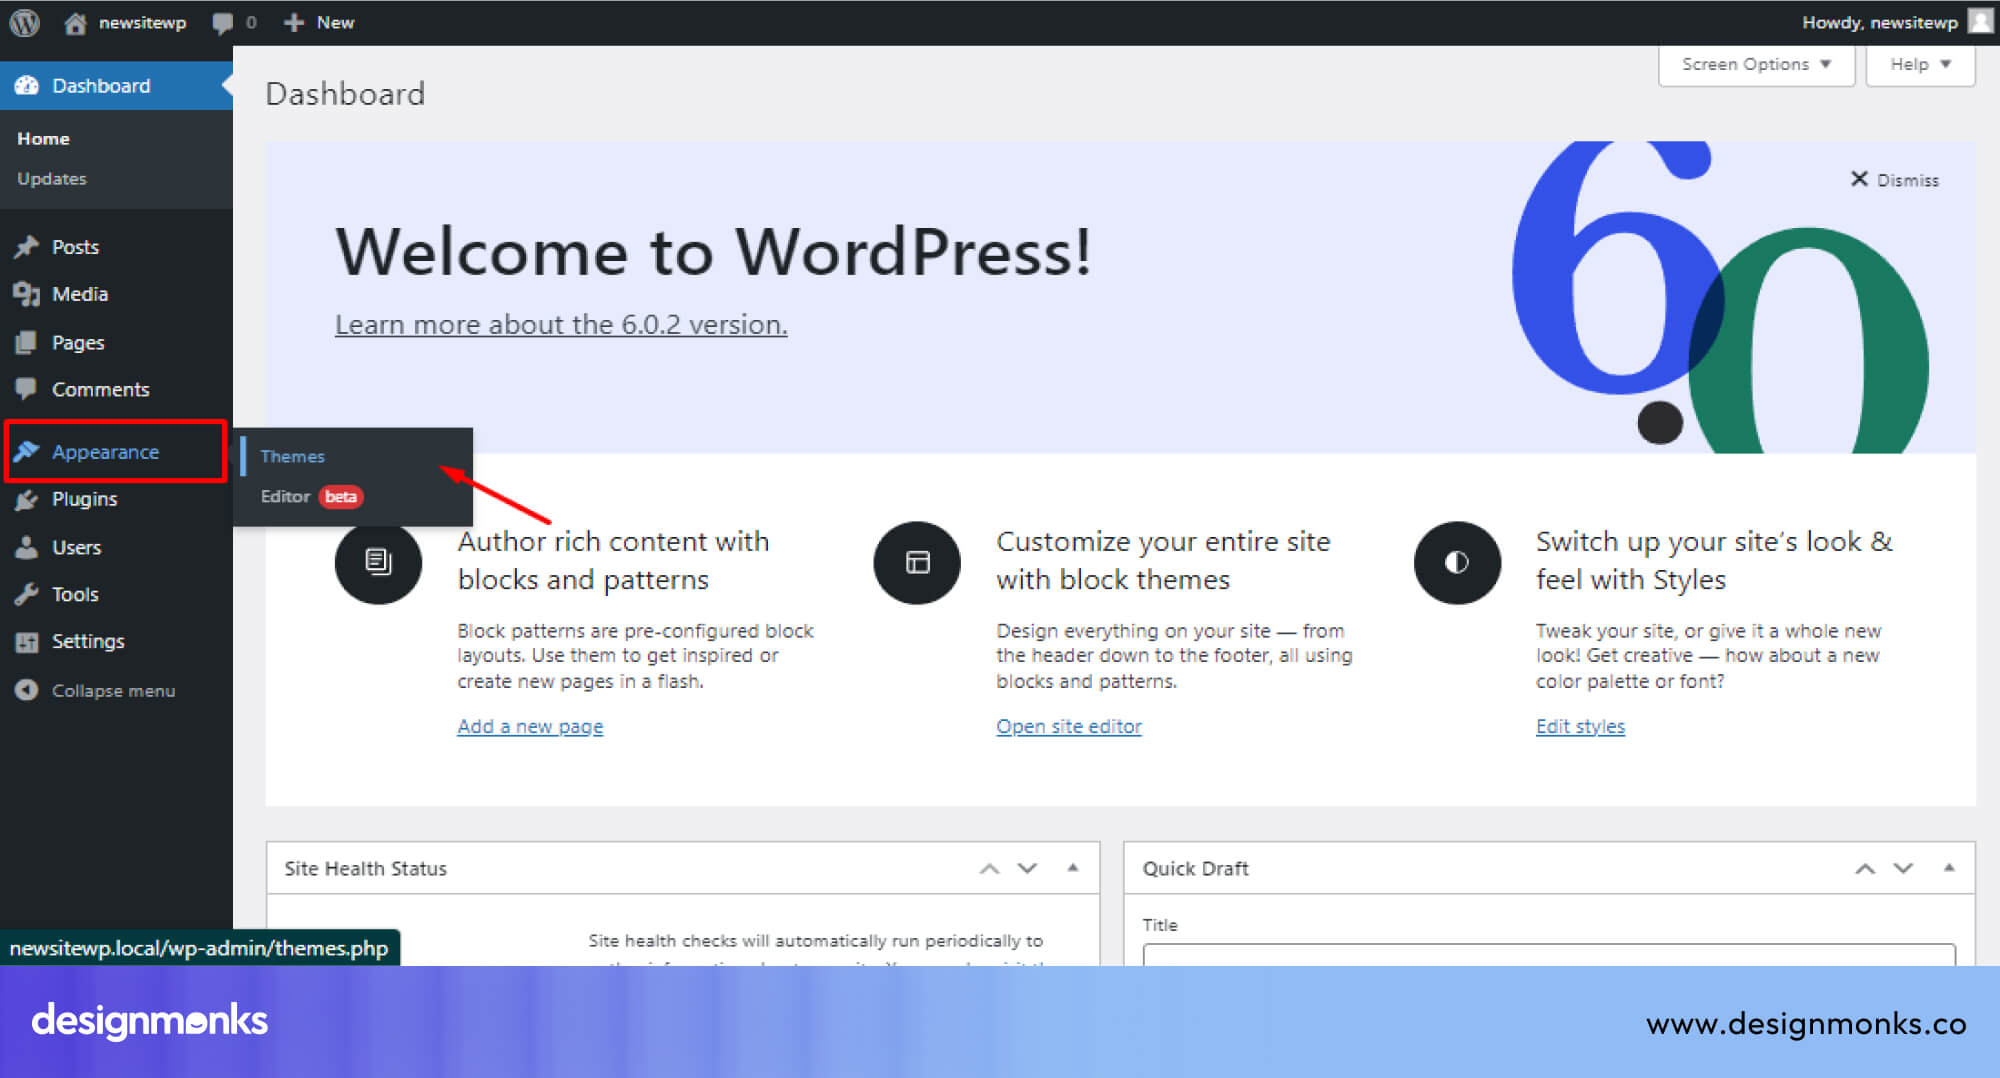2000x1078 pixels.
Task: Click Collapse menu text
Action: 113,691
